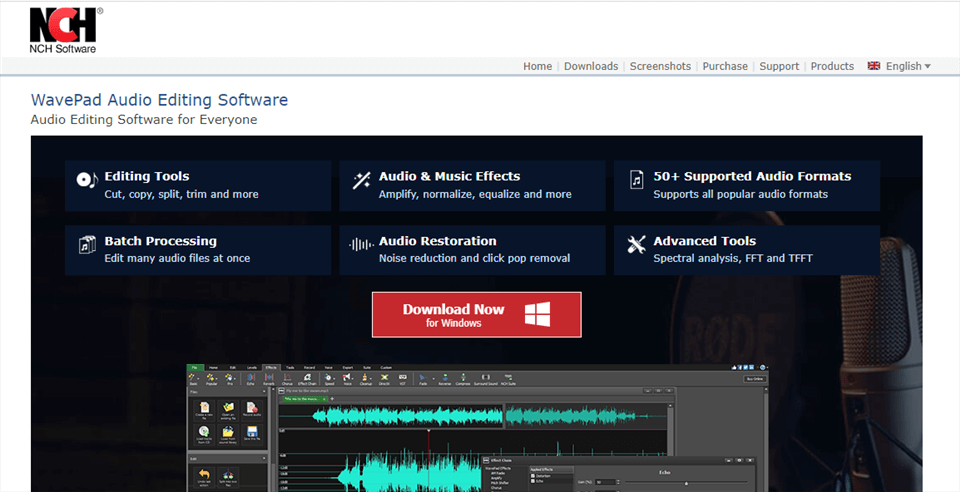Image resolution: width=960 pixels, height=492 pixels.
Task: Open the Downloads navigation link
Action: (591, 66)
